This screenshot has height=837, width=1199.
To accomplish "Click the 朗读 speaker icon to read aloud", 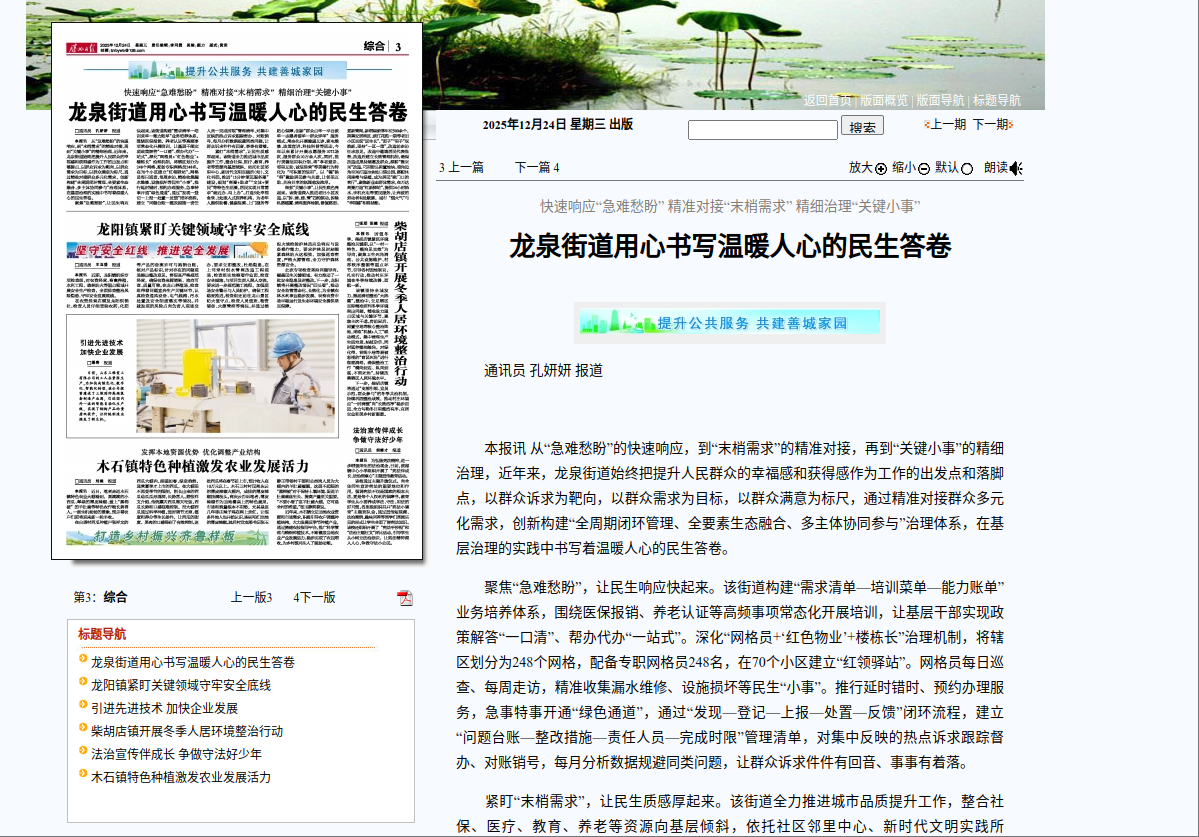I will coord(1016,169).
